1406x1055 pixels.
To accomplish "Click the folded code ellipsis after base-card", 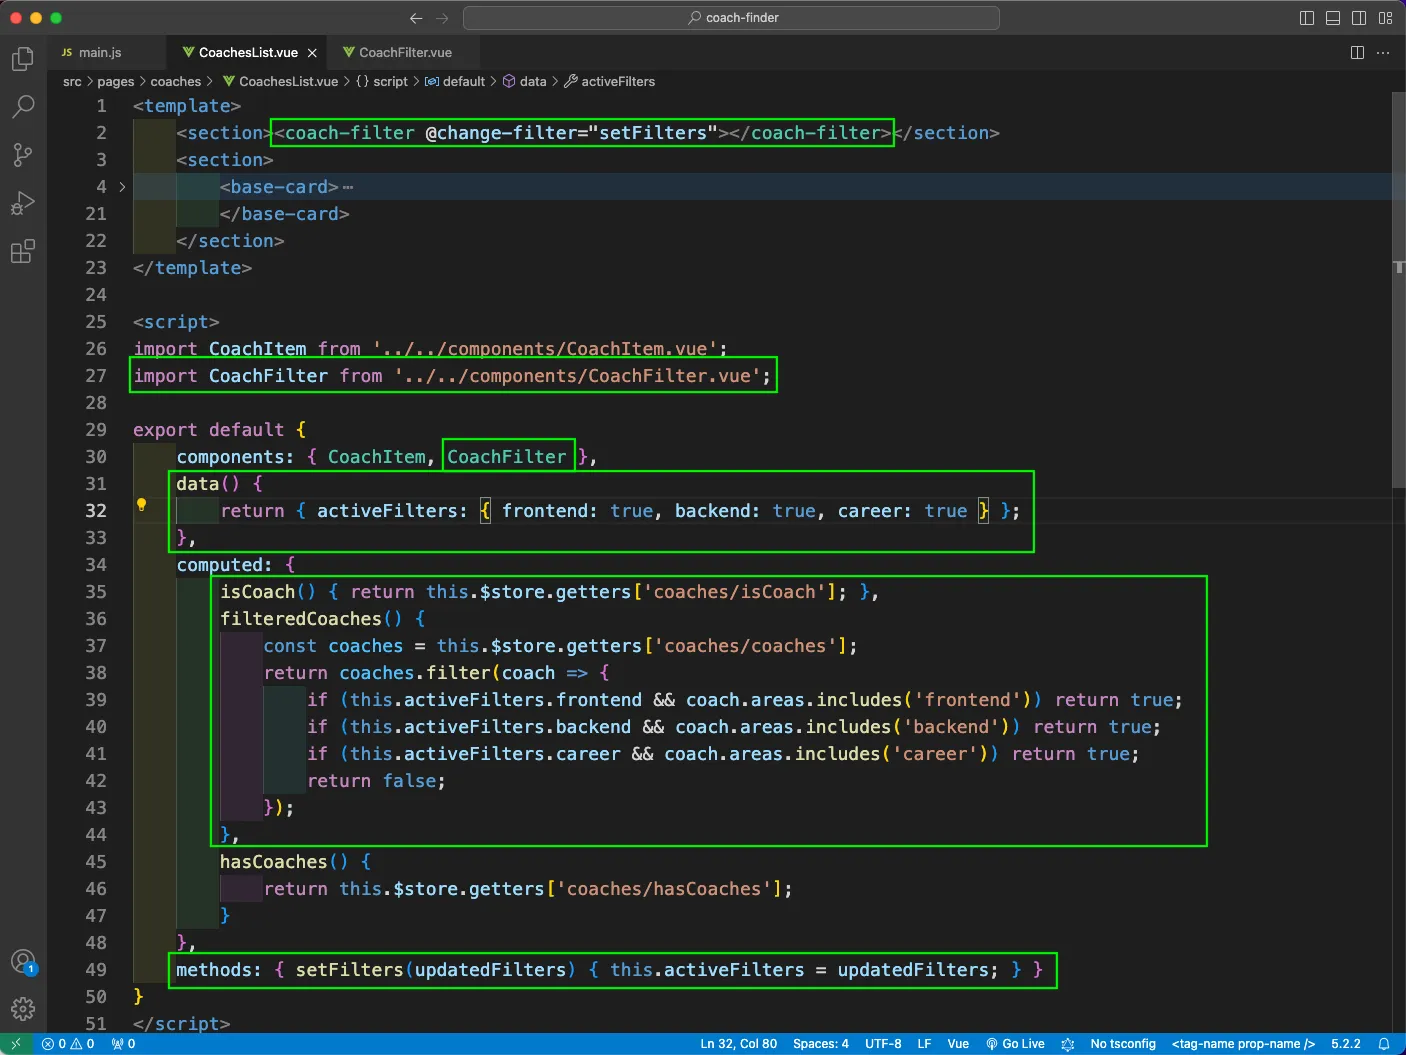I will point(348,187).
